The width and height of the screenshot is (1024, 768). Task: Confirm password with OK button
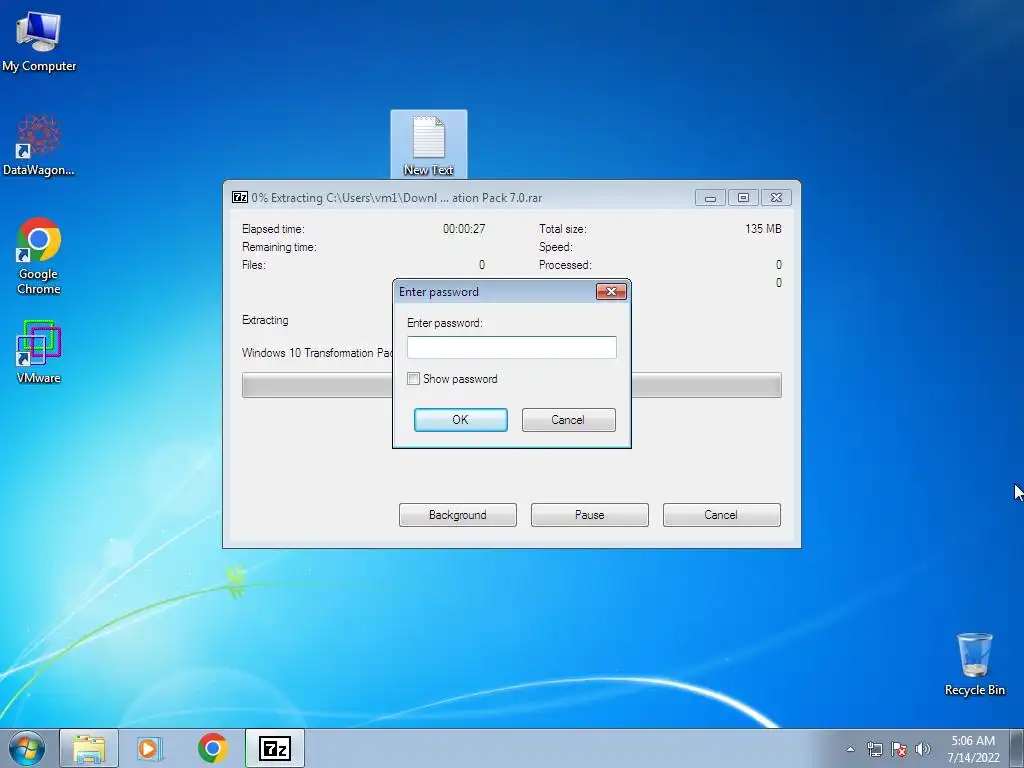pos(460,420)
